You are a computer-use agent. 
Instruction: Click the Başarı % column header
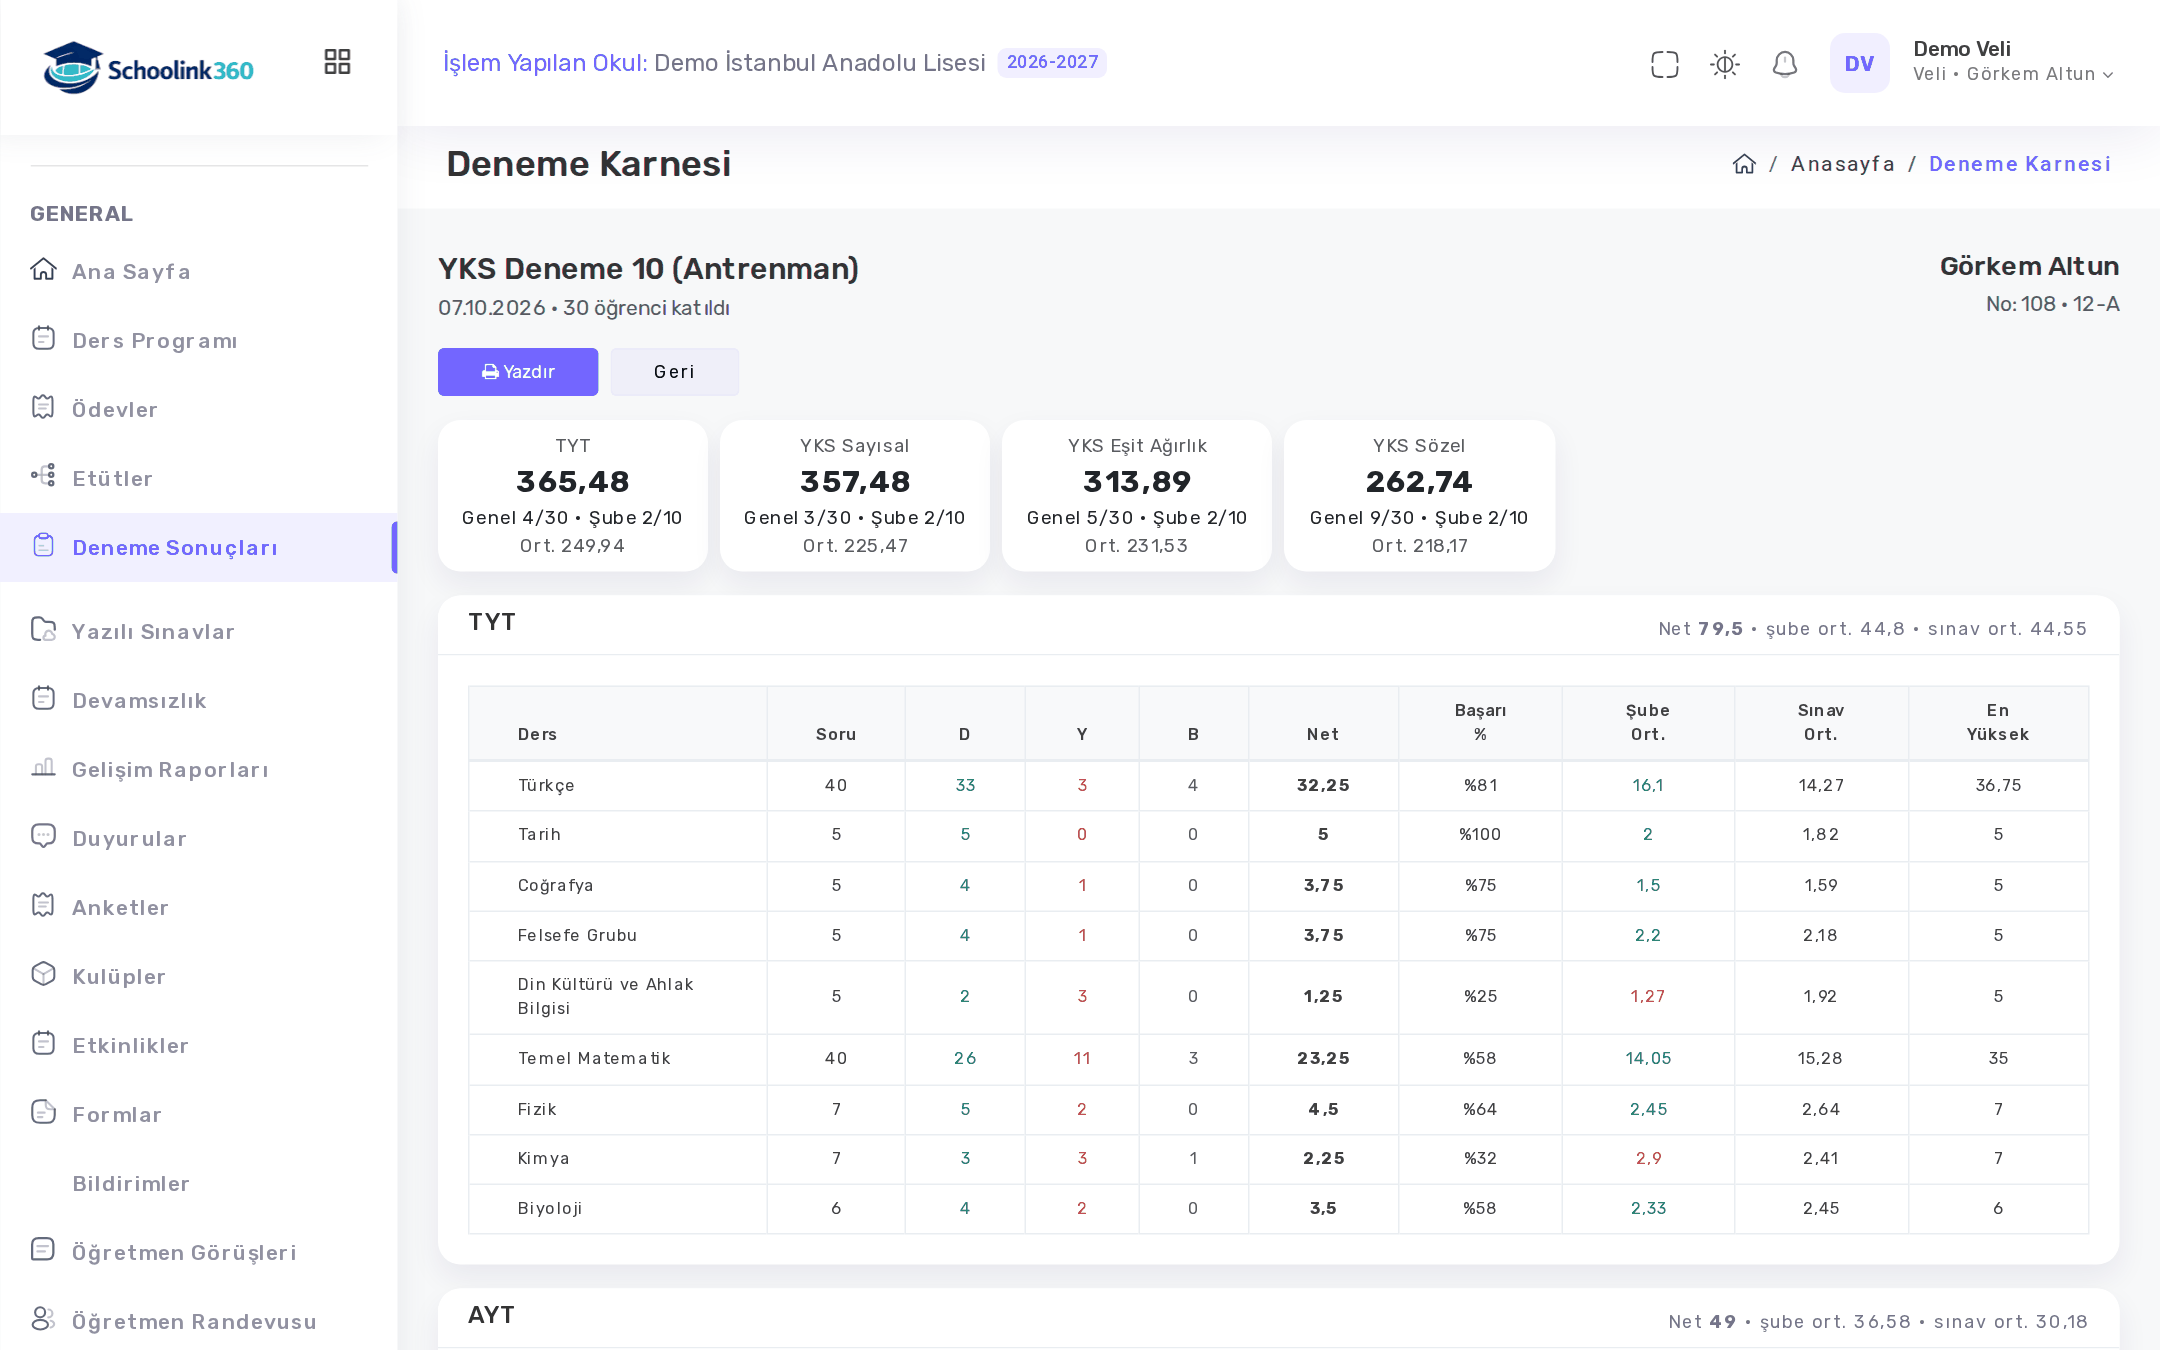pyautogui.click(x=1480, y=722)
